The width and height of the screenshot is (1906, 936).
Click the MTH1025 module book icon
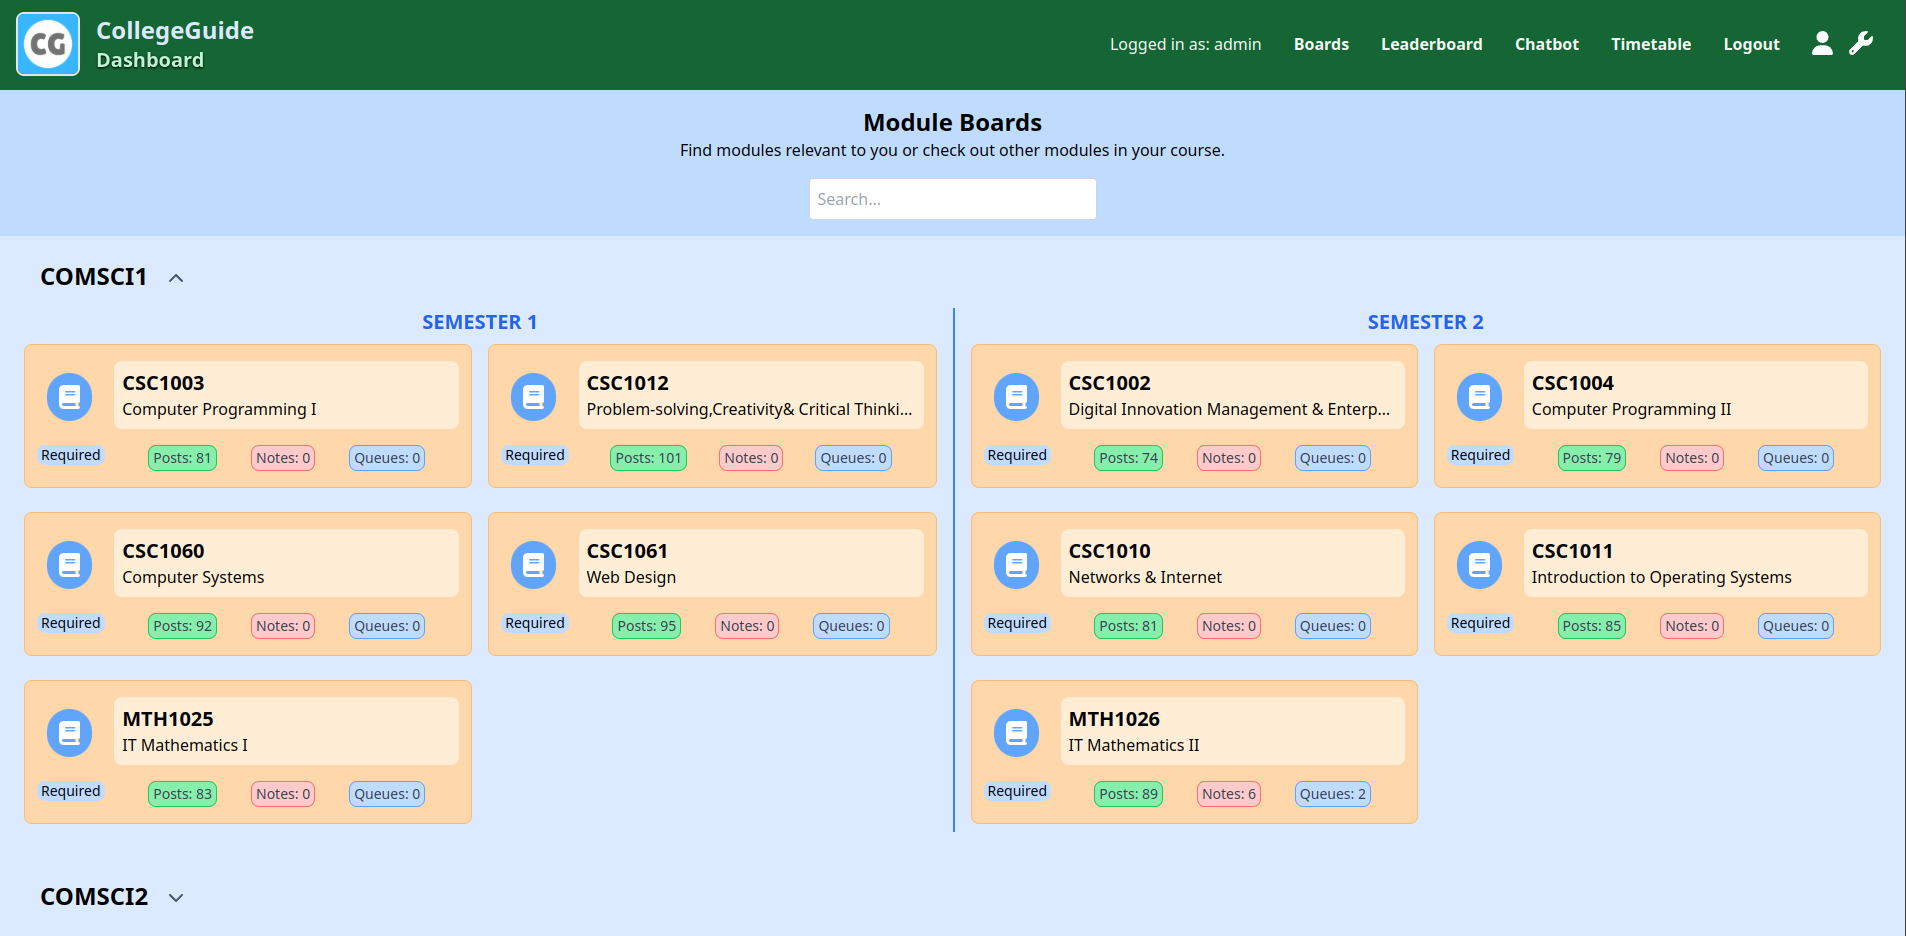point(70,733)
